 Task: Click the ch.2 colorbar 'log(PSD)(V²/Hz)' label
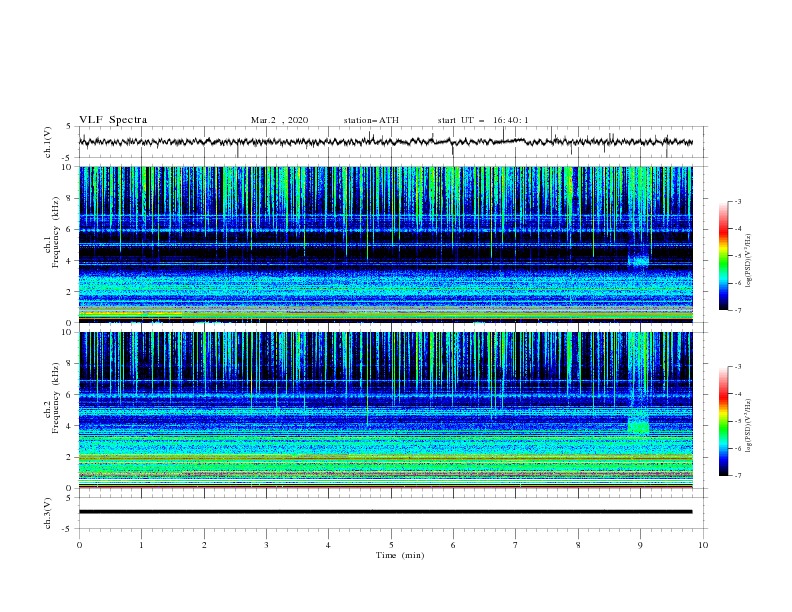(x=749, y=426)
